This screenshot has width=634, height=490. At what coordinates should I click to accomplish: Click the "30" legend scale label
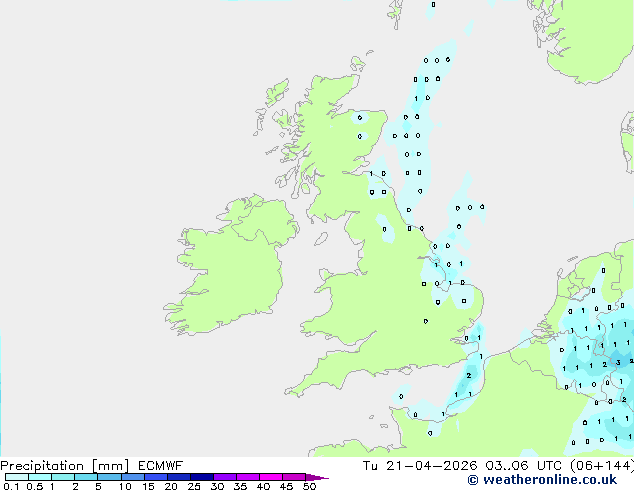217,486
